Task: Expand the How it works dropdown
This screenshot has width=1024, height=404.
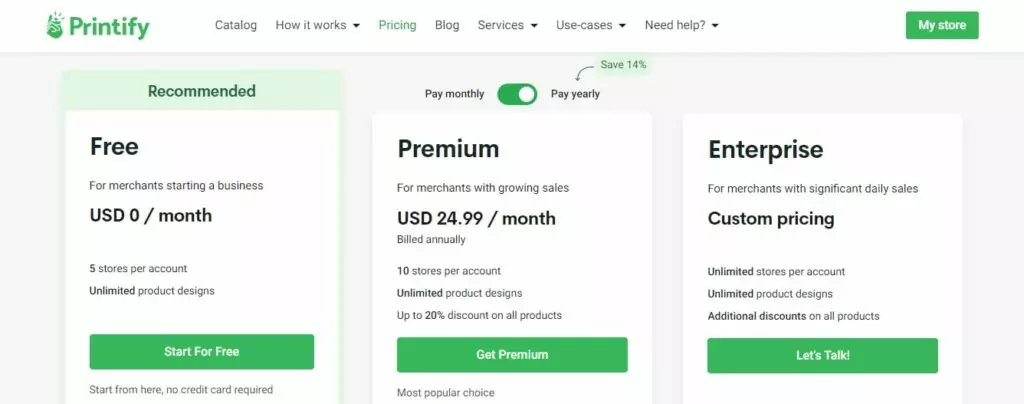Action: [x=317, y=25]
